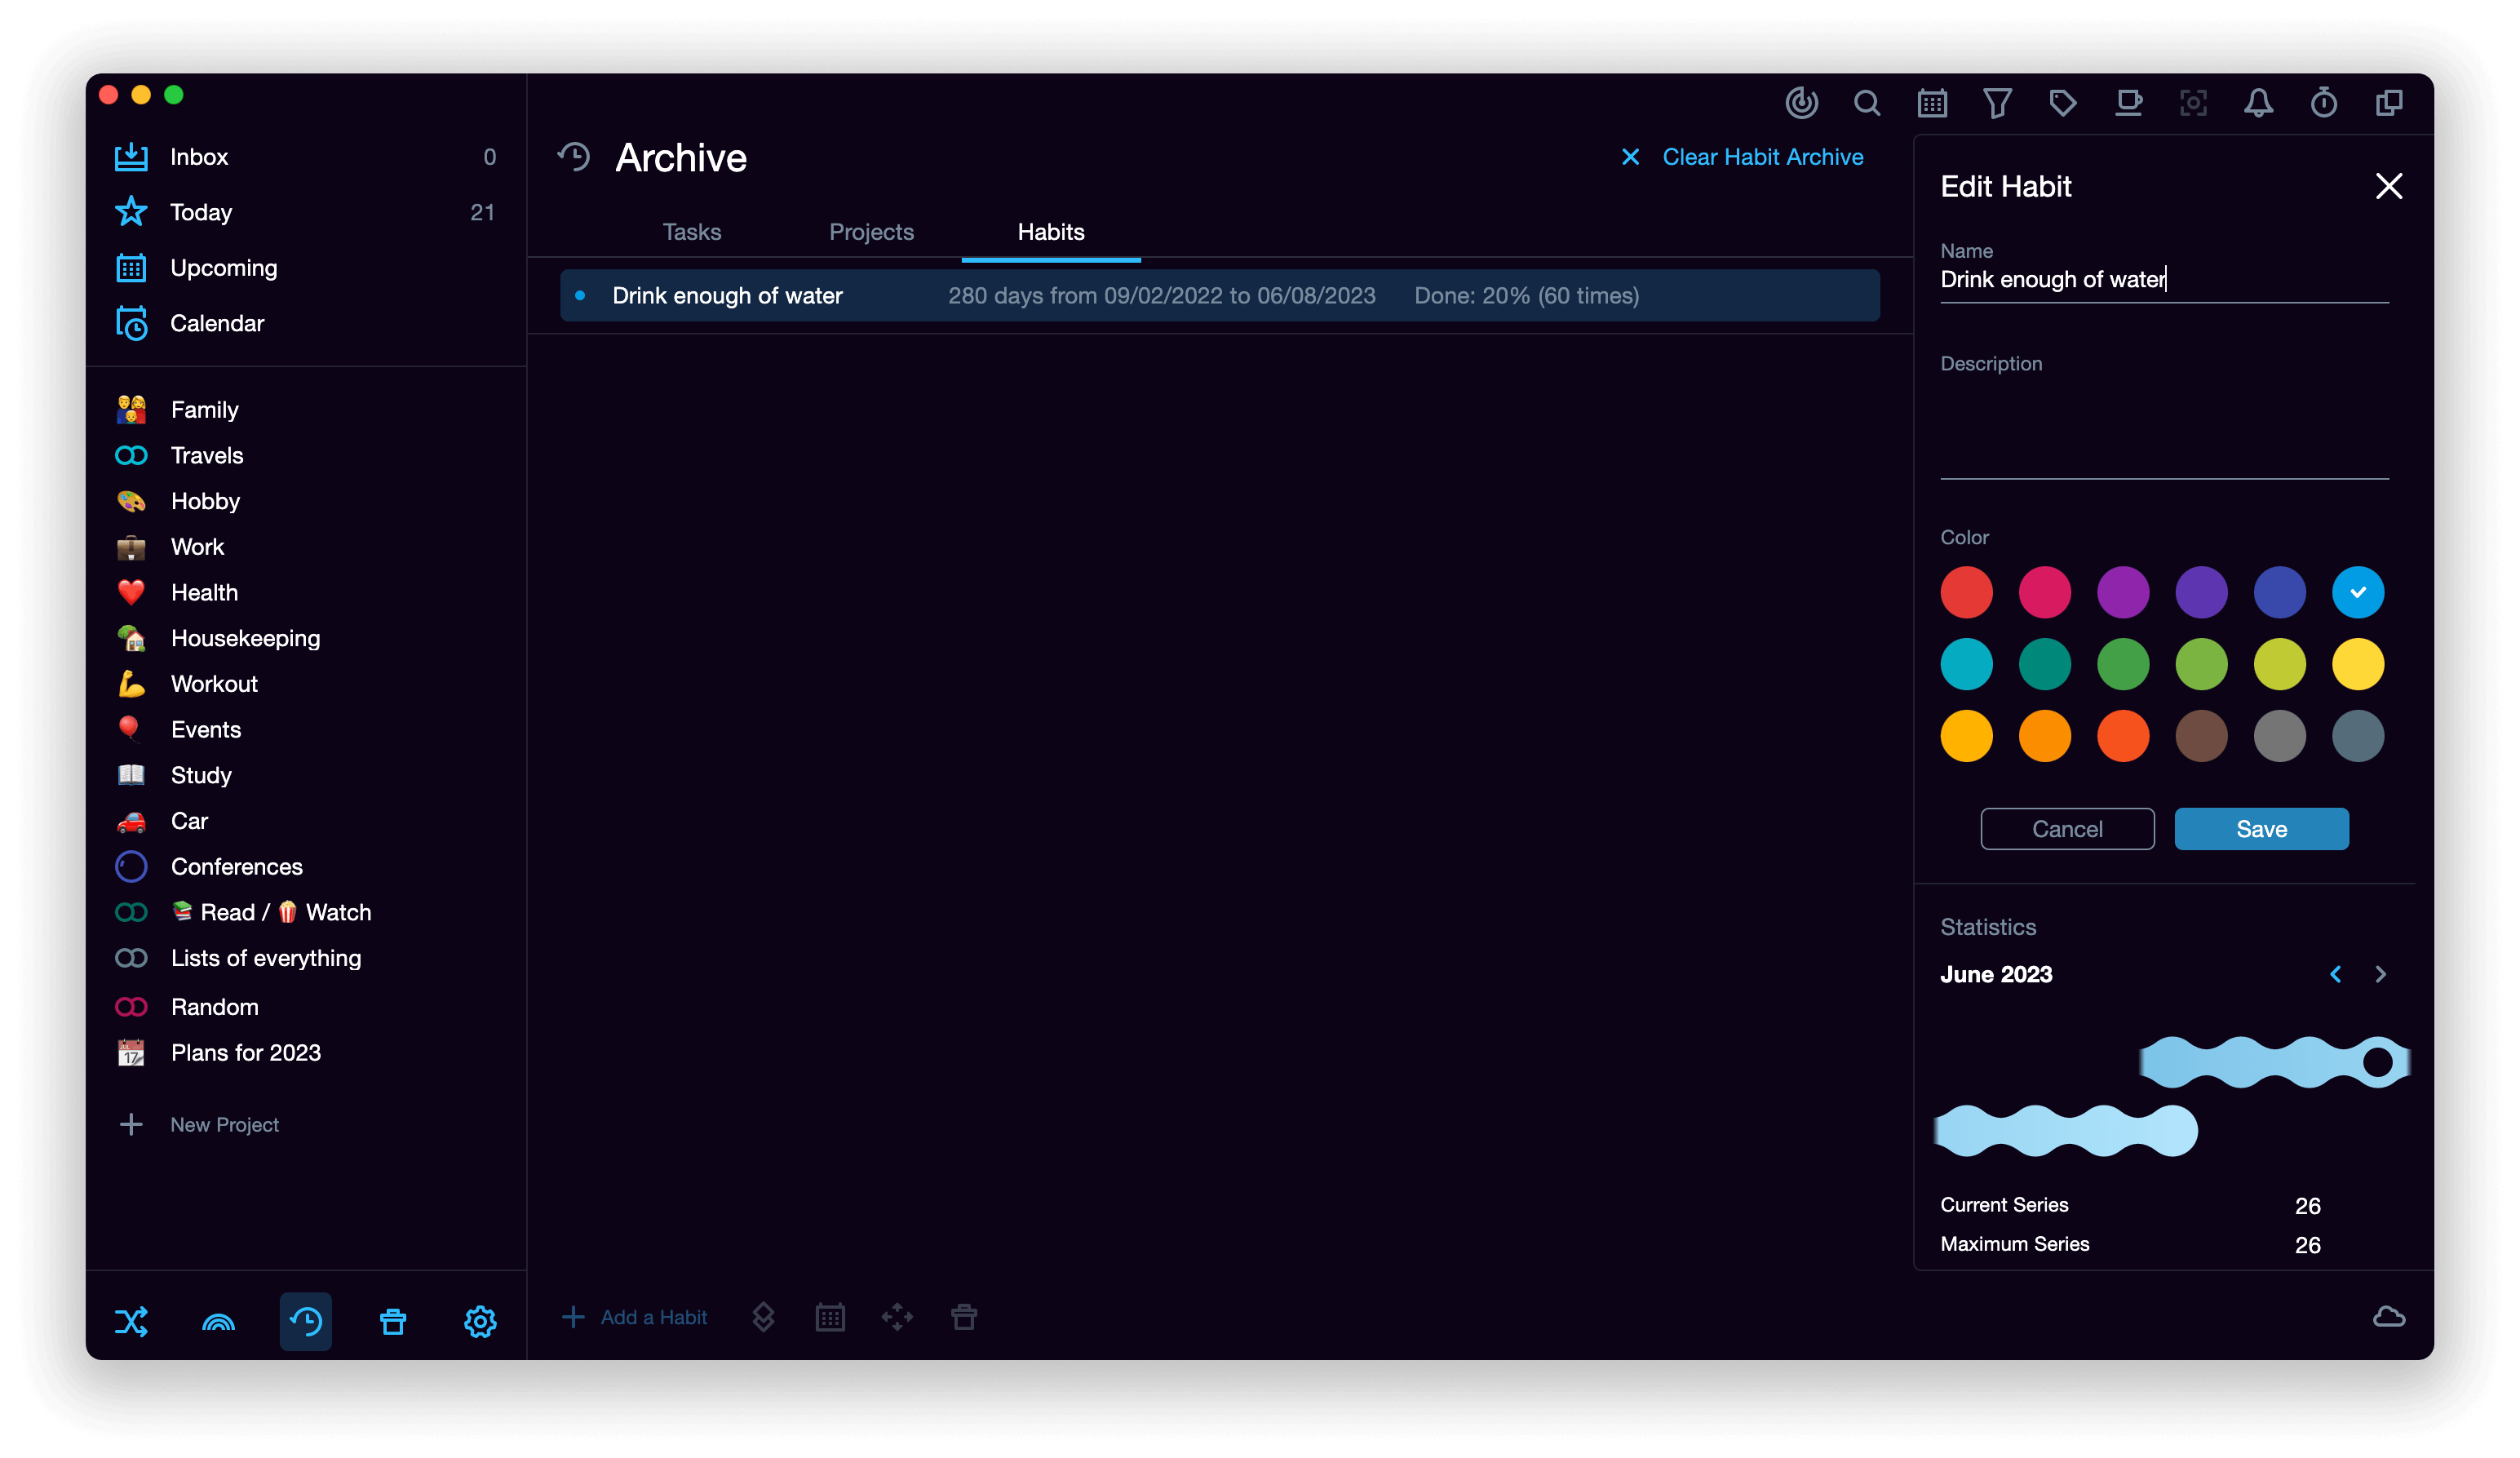Screen dimensions: 2520x1458
Task: Open the Family project
Action: tap(306, 410)
